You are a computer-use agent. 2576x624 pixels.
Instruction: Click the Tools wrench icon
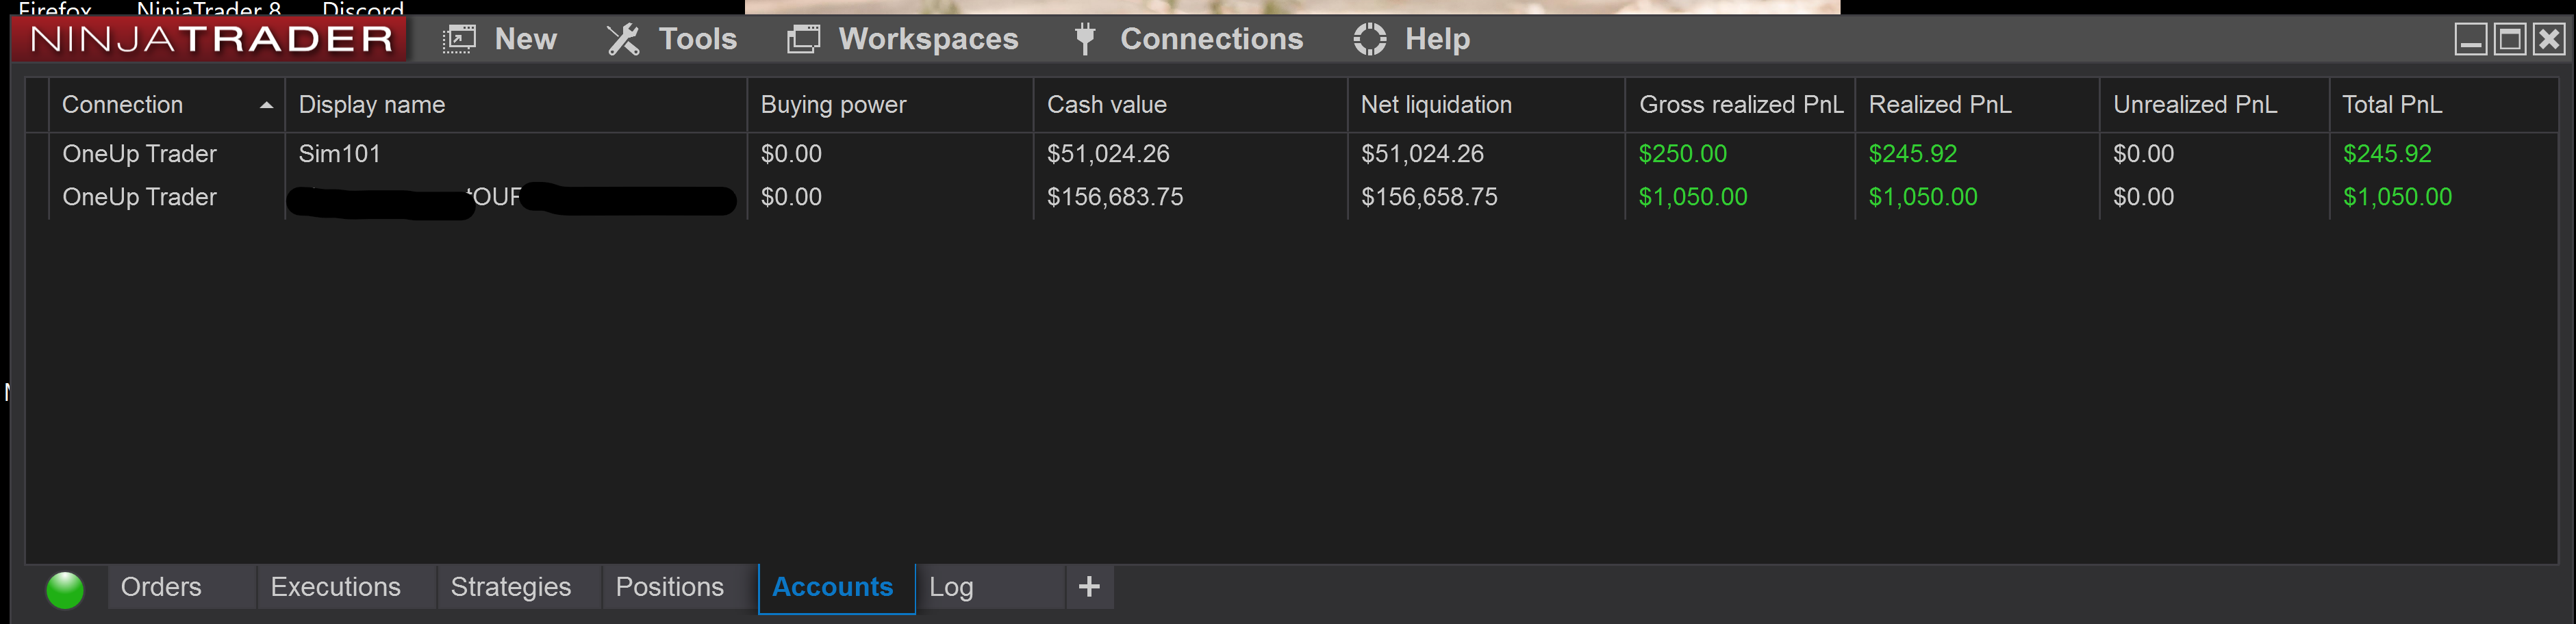(x=623, y=39)
